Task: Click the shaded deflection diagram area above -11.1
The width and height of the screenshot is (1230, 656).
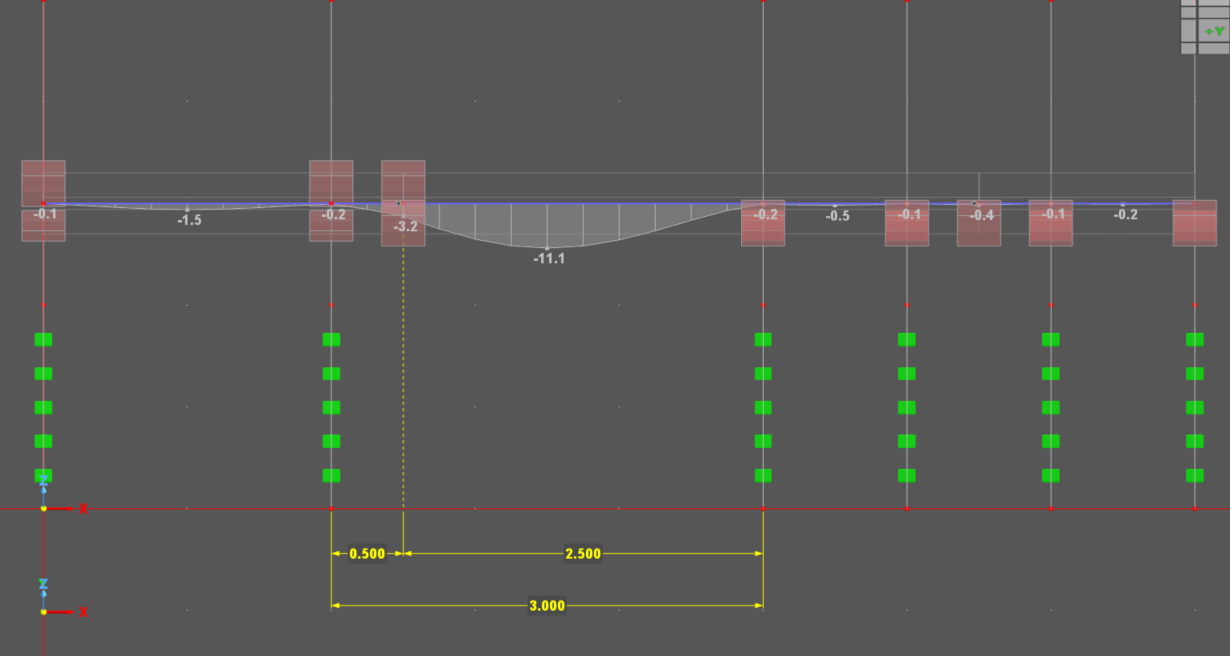Action: point(547,225)
